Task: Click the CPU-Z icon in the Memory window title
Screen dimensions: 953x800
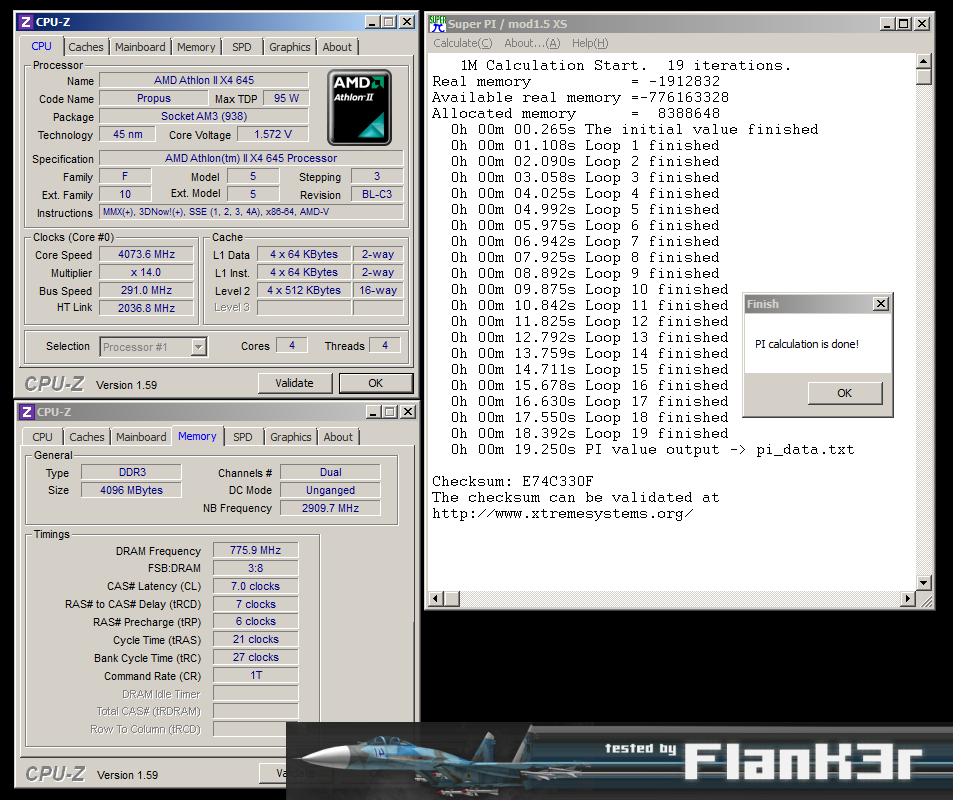Action: coord(27,412)
